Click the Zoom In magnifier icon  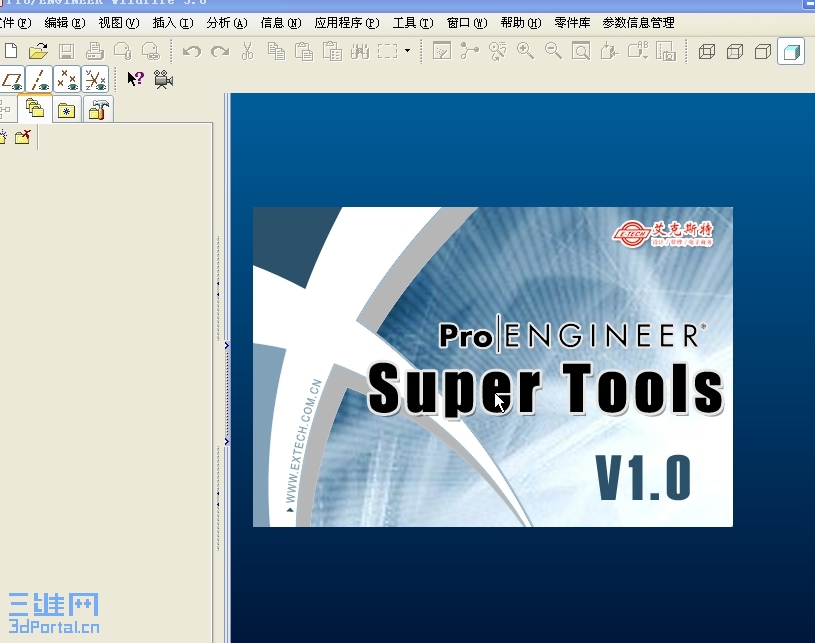point(525,51)
